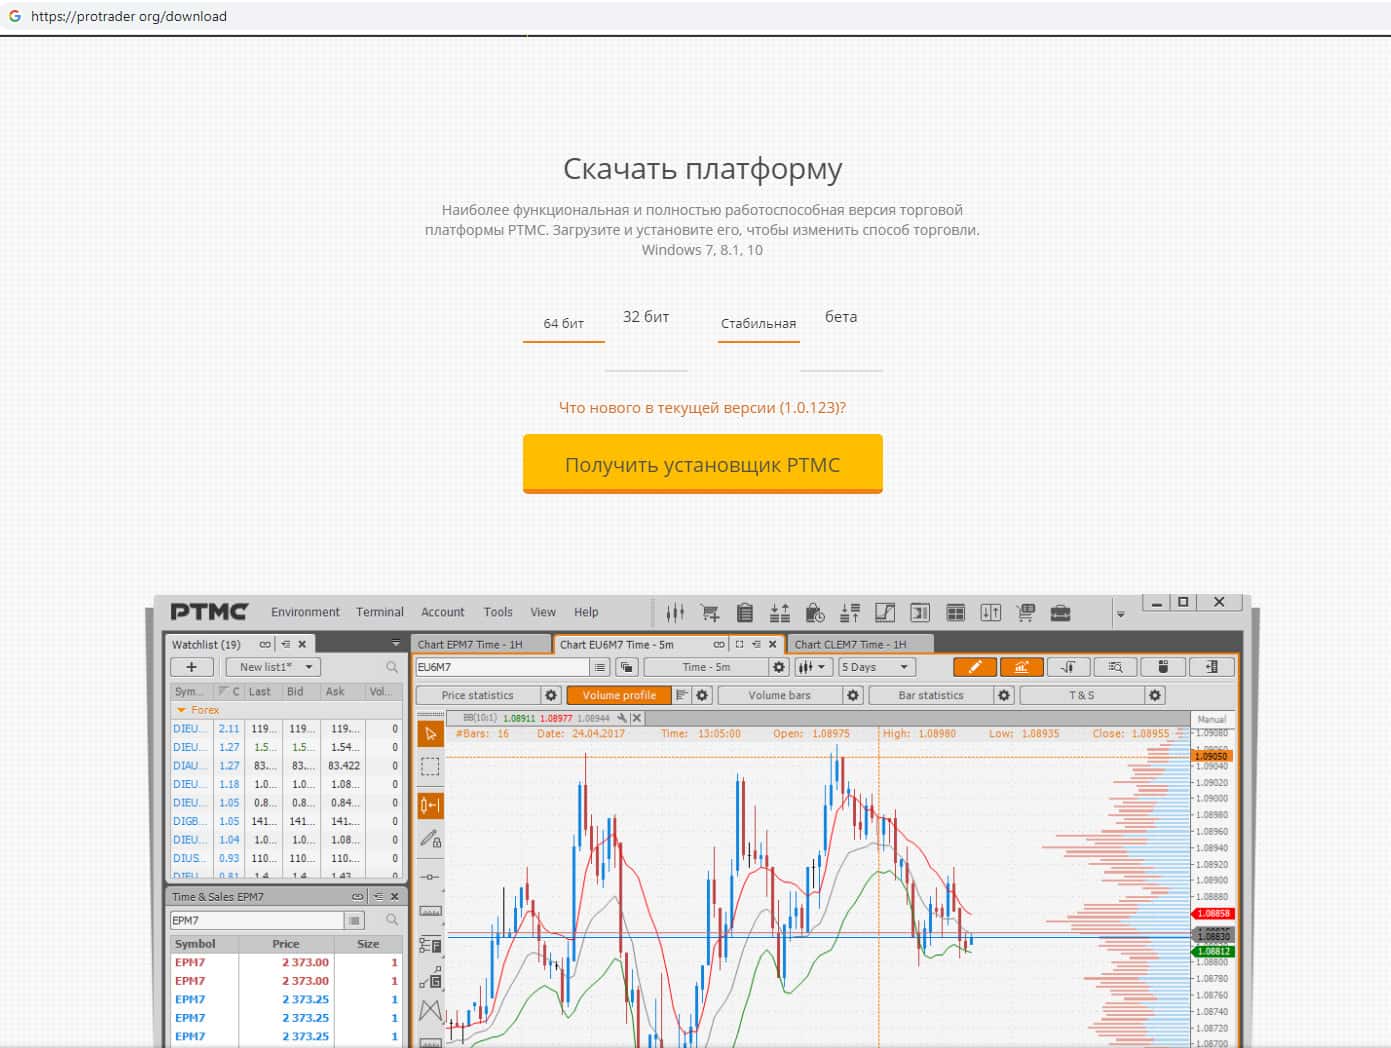Click the orange bar-arrow tool in chart sidebar

(x=430, y=805)
